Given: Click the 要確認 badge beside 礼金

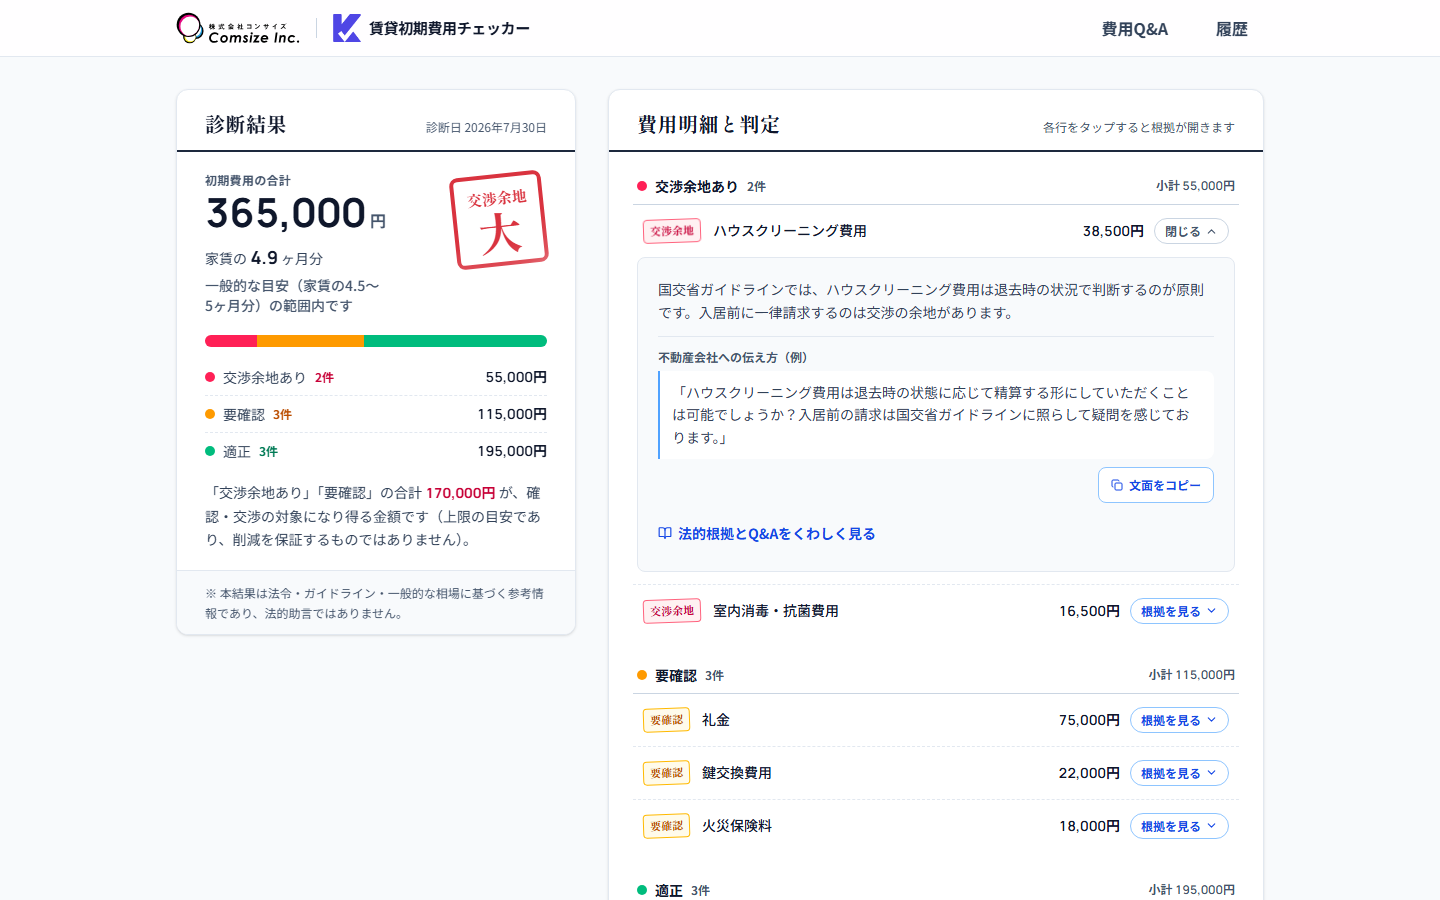Looking at the screenshot, I should (666, 720).
